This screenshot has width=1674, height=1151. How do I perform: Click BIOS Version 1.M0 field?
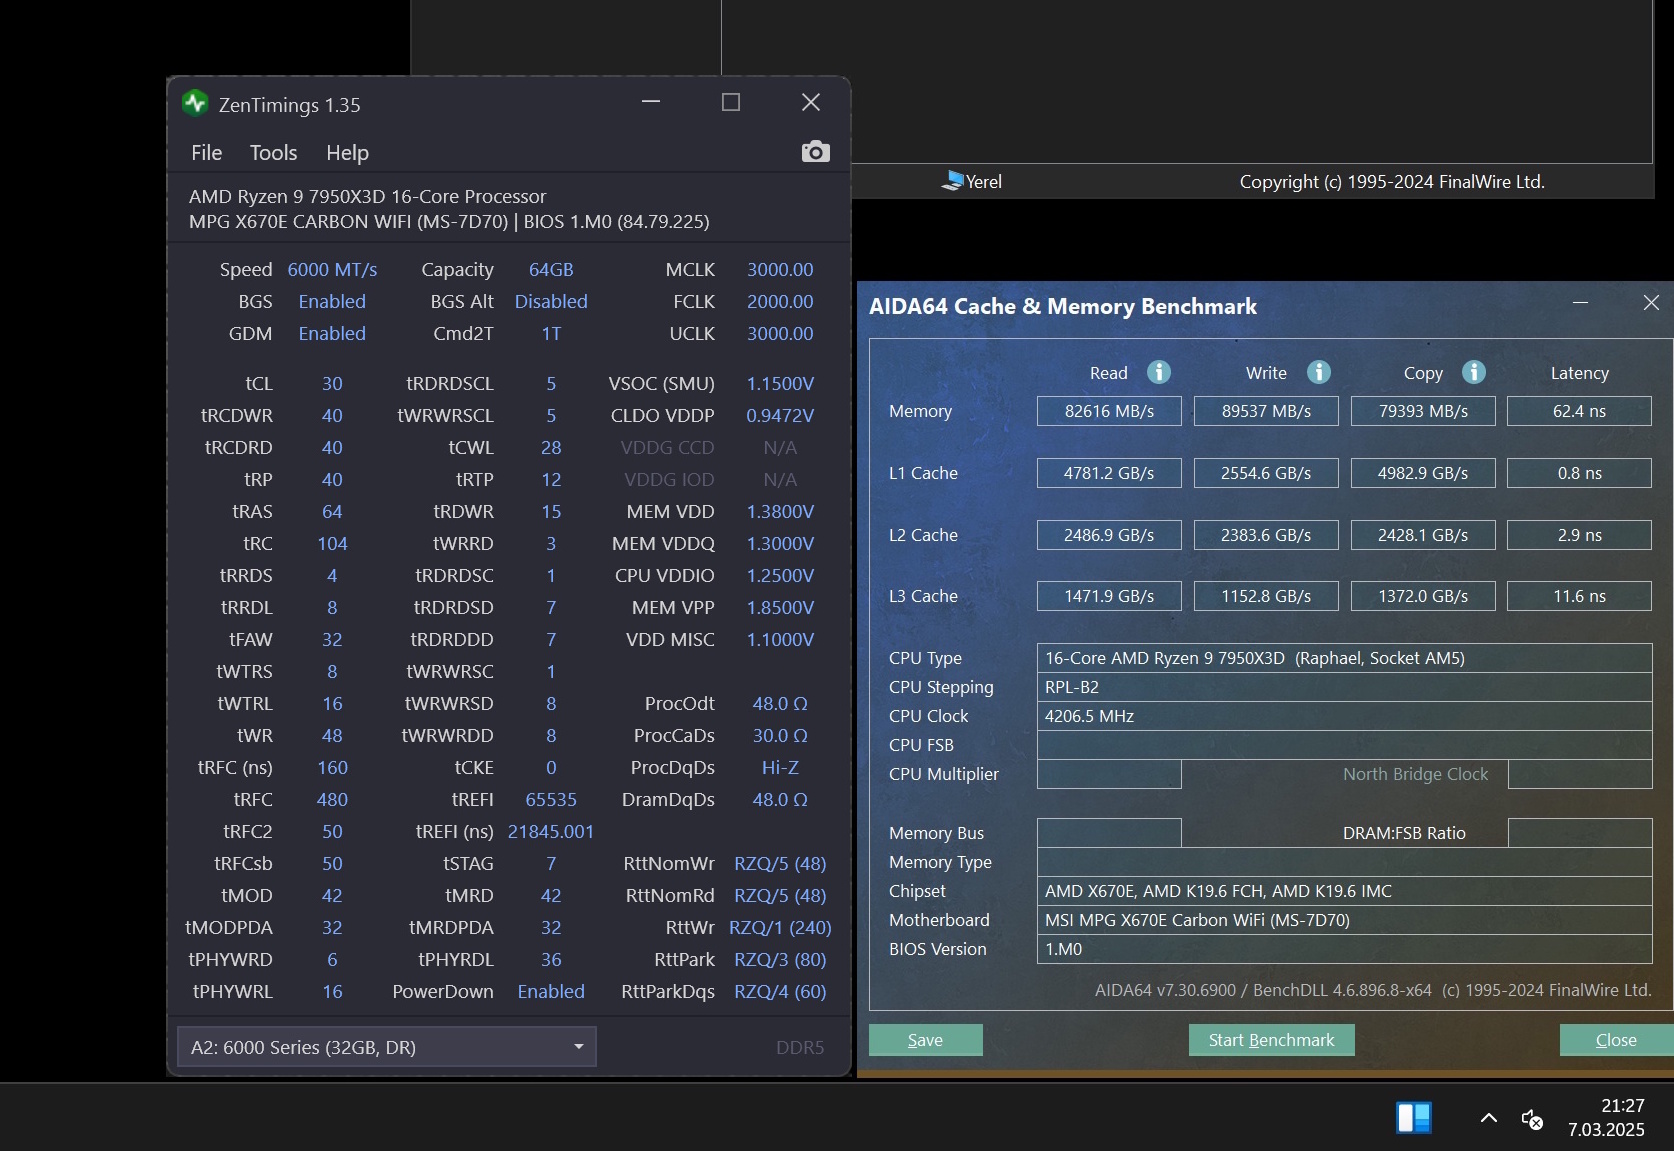1344,949
